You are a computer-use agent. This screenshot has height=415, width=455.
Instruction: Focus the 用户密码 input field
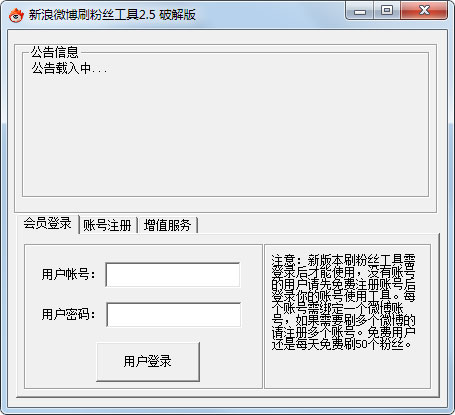pos(173,315)
